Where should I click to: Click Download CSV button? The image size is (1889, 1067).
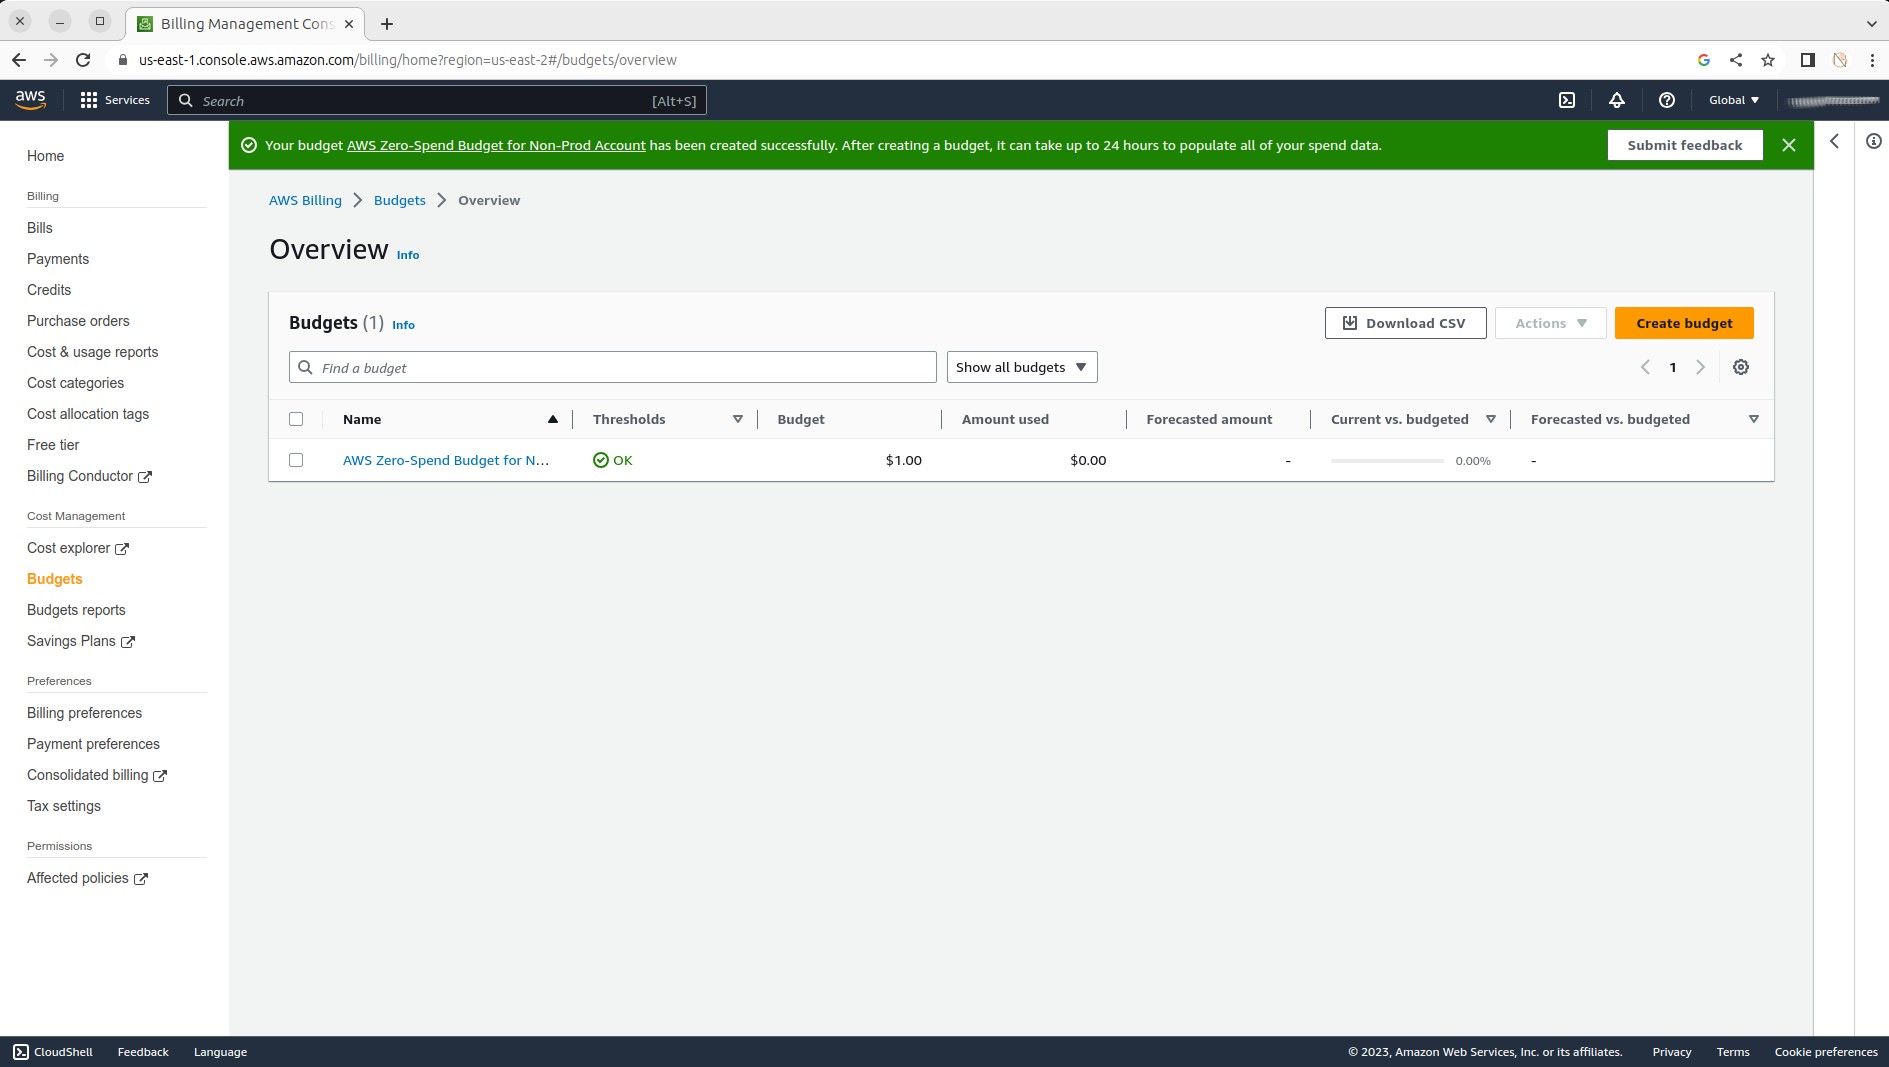1405,323
